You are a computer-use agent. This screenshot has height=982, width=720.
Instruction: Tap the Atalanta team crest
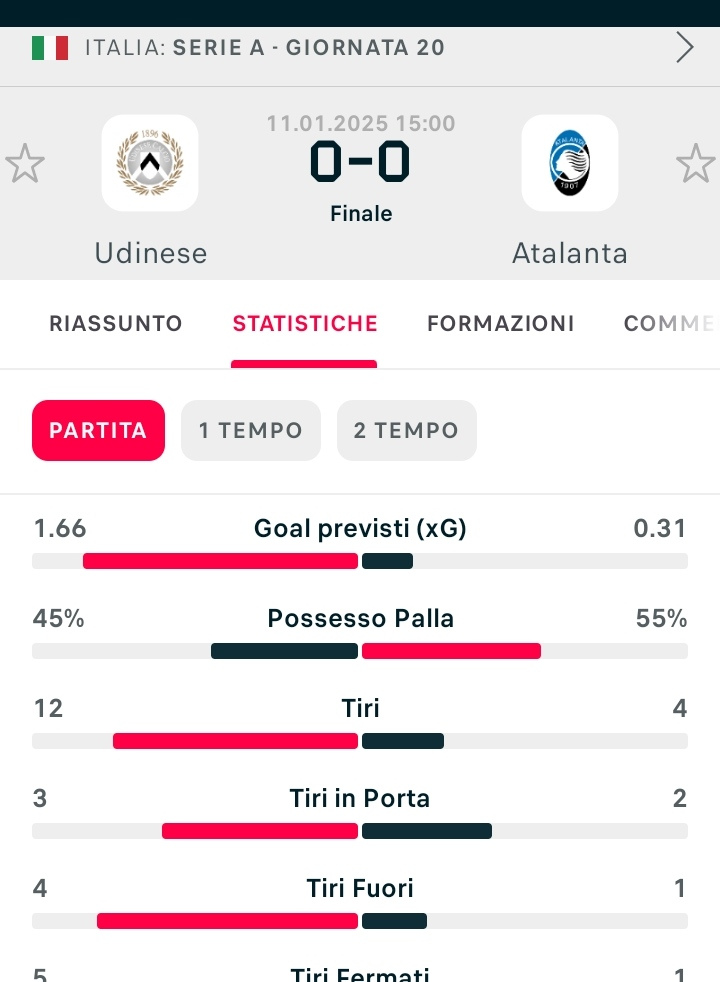pos(570,163)
